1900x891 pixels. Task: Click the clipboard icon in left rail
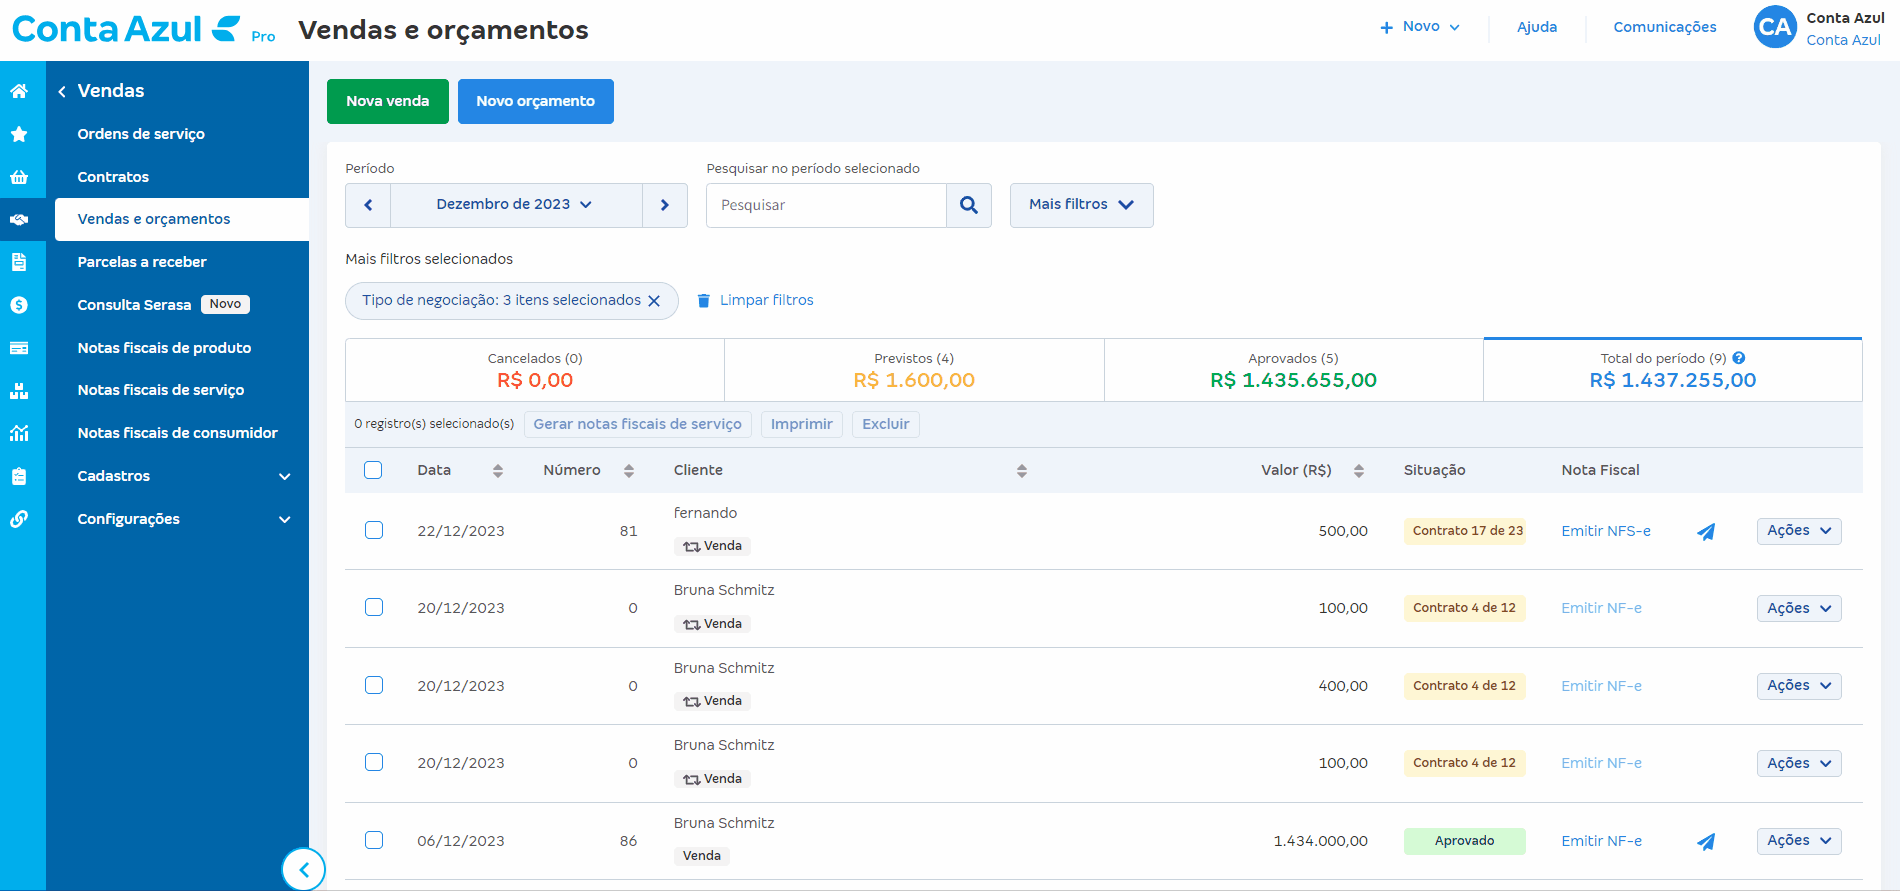click(19, 476)
